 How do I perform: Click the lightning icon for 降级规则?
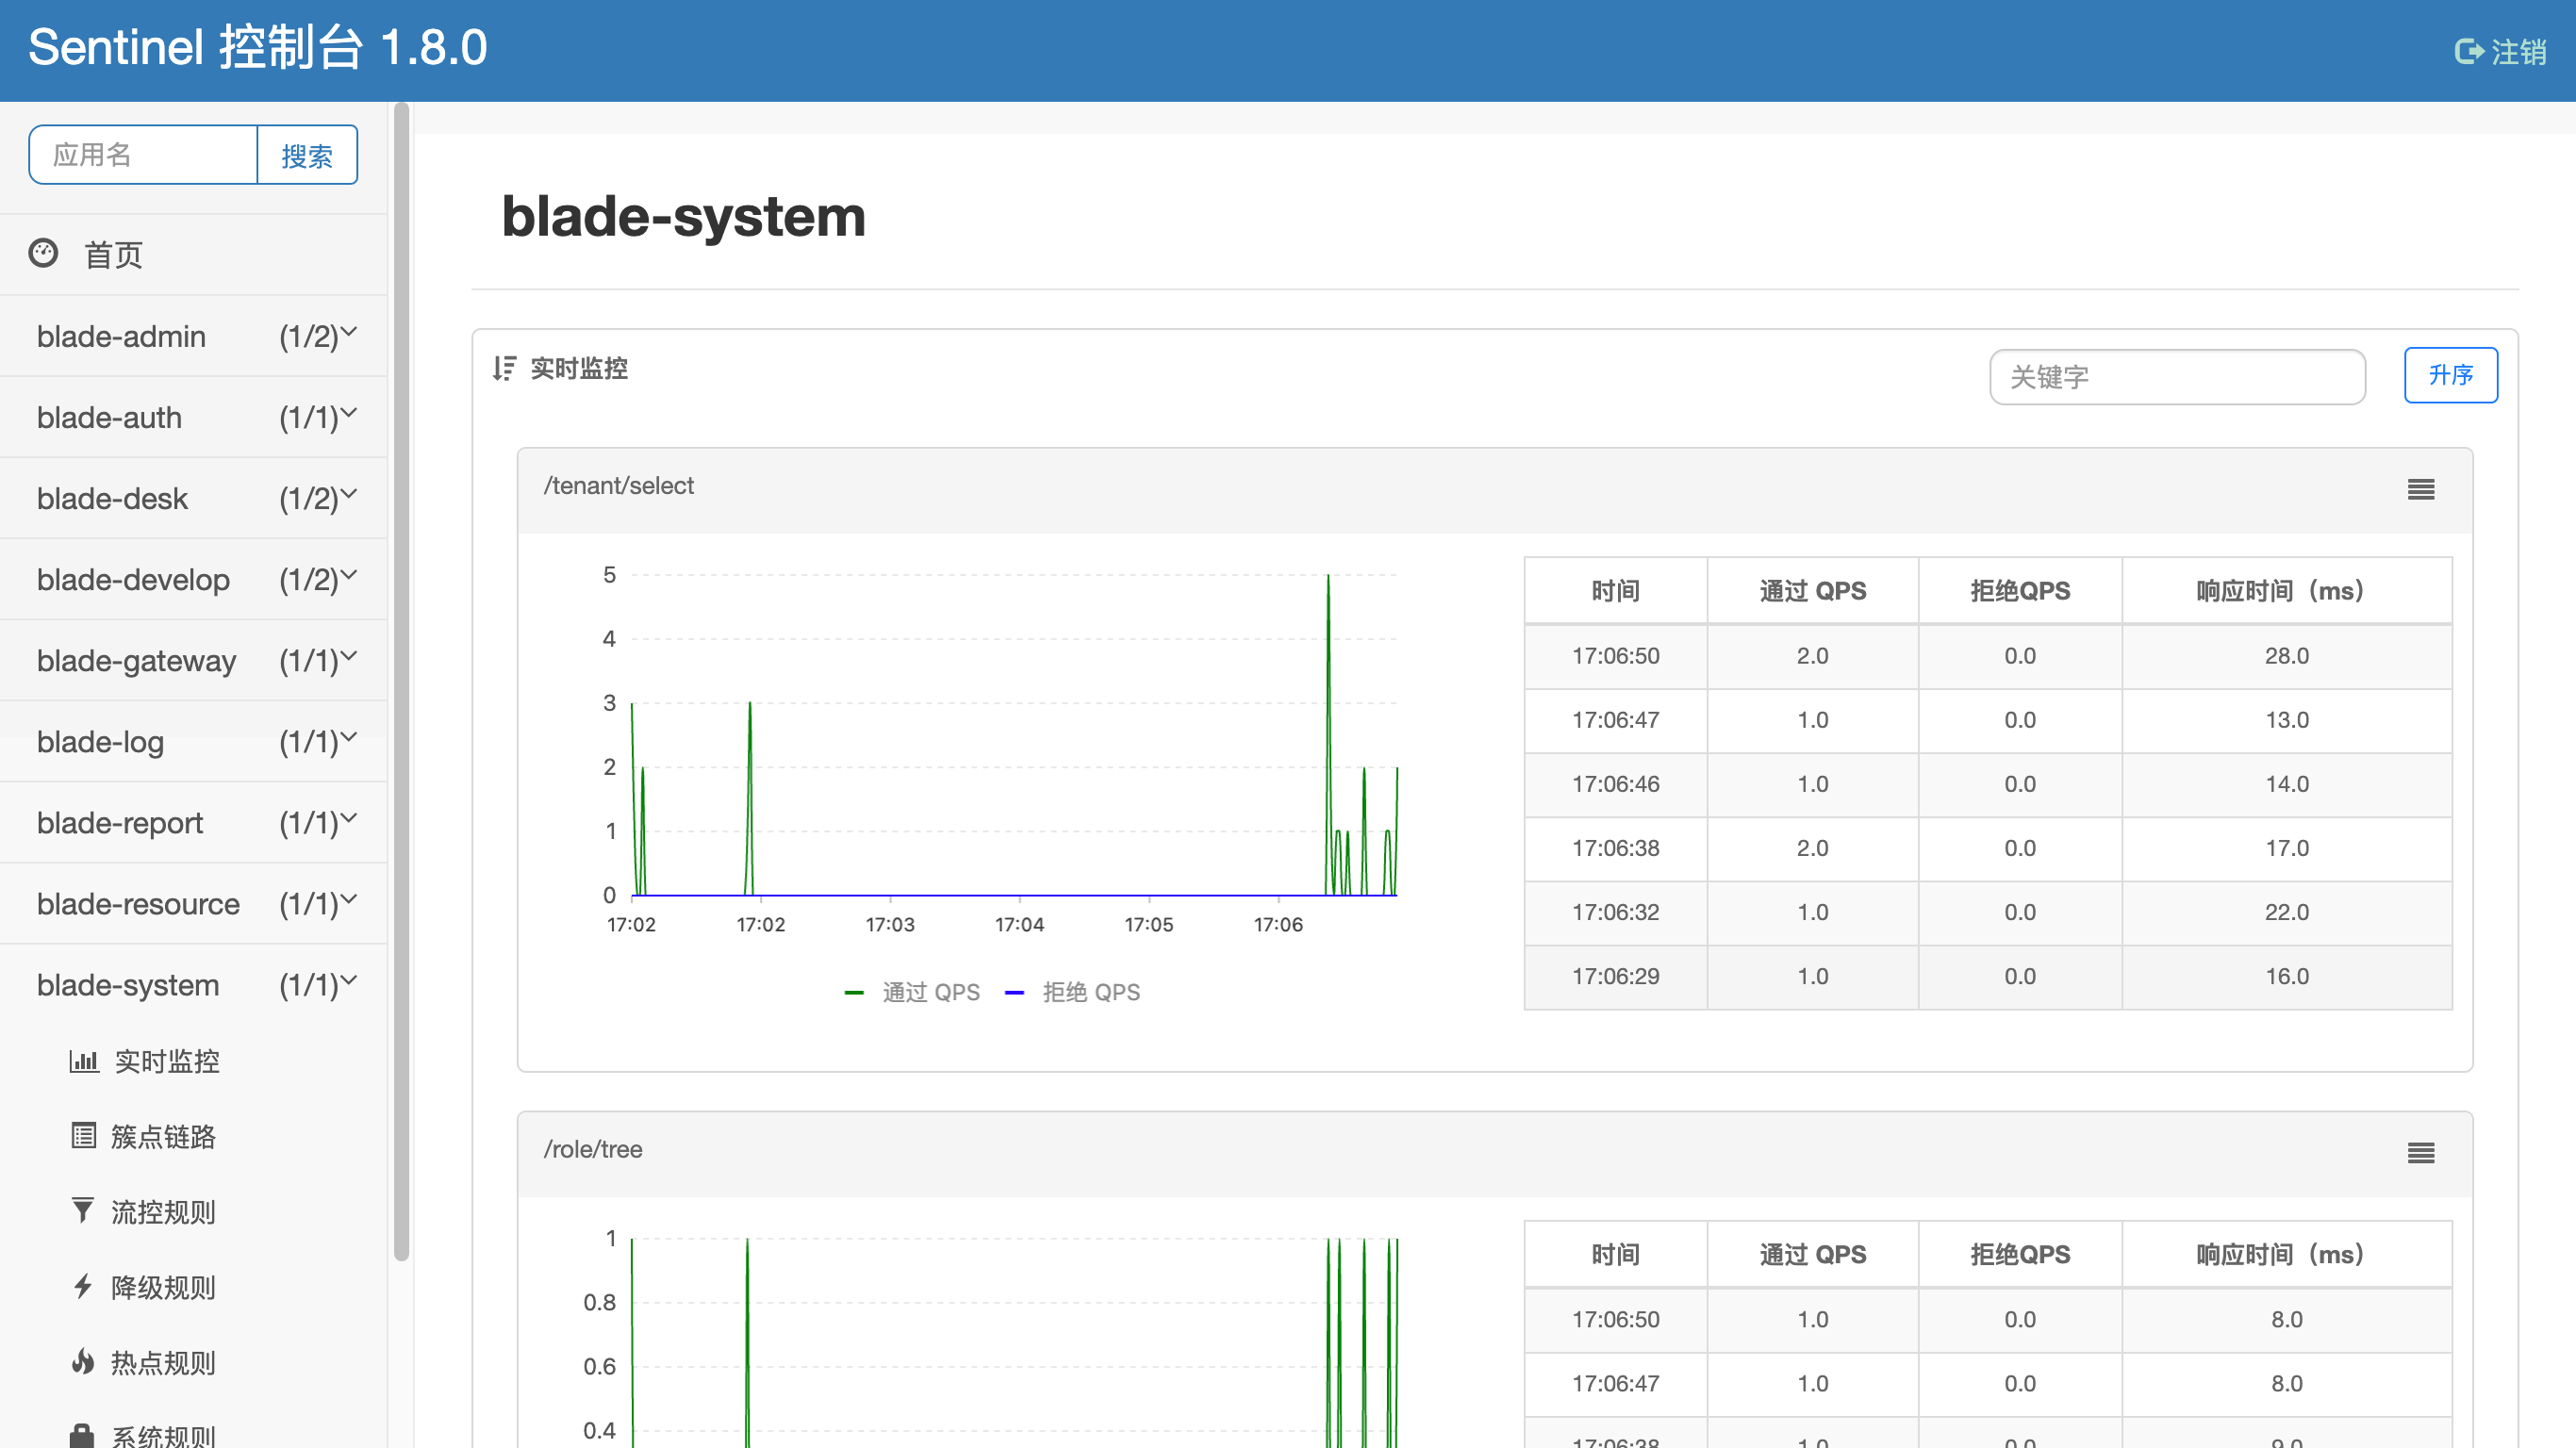pos(83,1286)
